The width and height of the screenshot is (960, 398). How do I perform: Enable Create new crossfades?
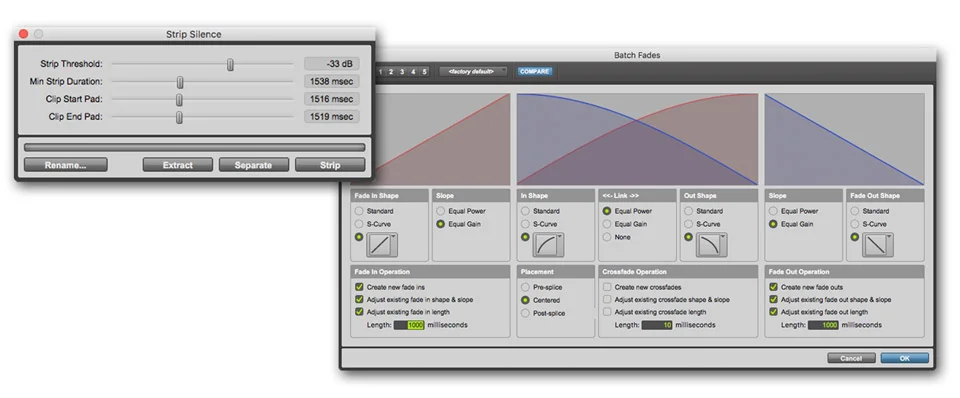(607, 287)
